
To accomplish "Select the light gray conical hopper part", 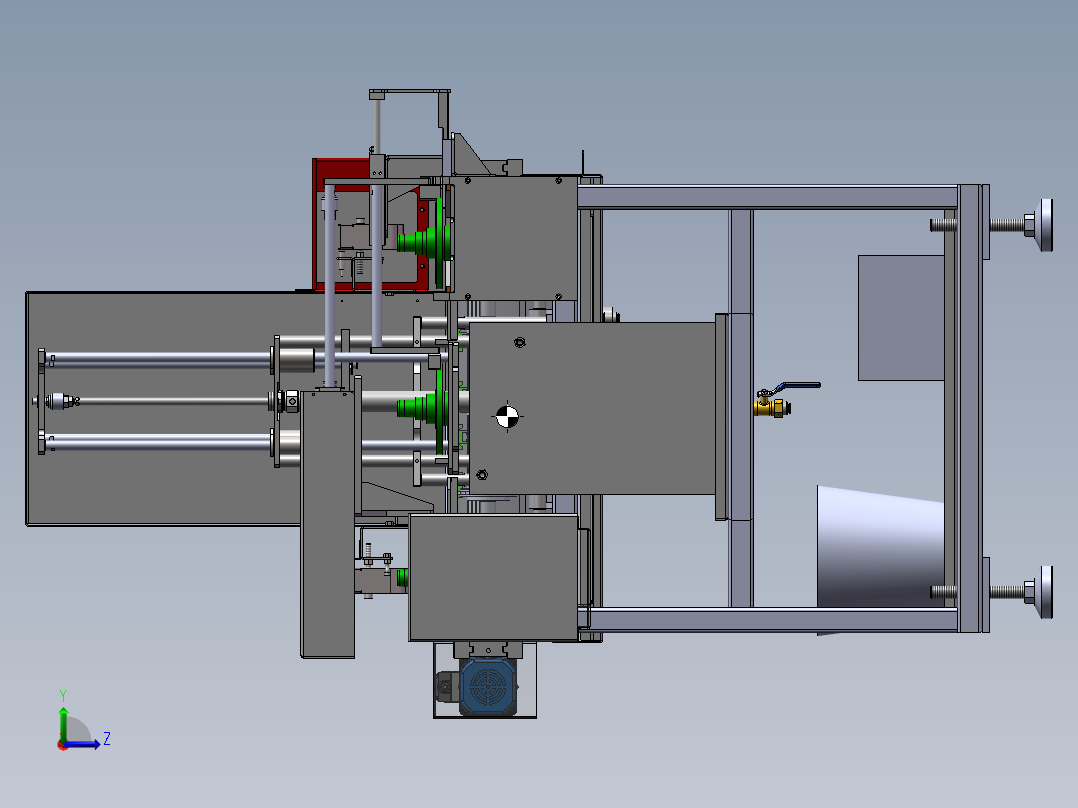I will [x=880, y=550].
